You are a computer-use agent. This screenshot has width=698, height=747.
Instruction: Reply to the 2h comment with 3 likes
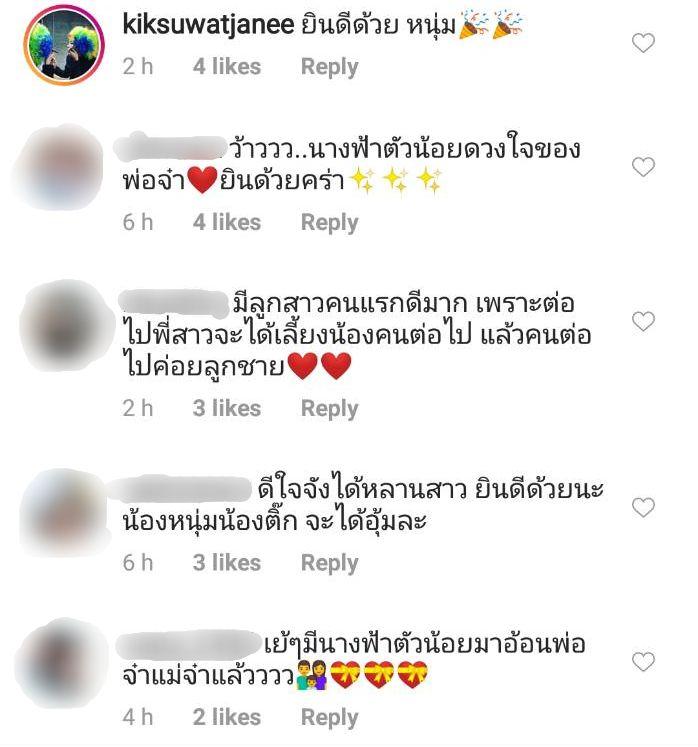(329, 409)
